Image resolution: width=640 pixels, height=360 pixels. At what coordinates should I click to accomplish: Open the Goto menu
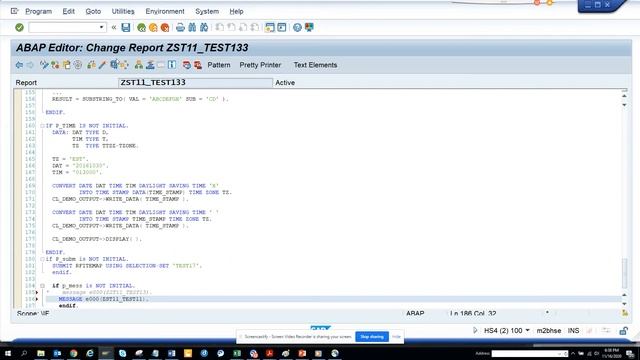pyautogui.click(x=93, y=11)
